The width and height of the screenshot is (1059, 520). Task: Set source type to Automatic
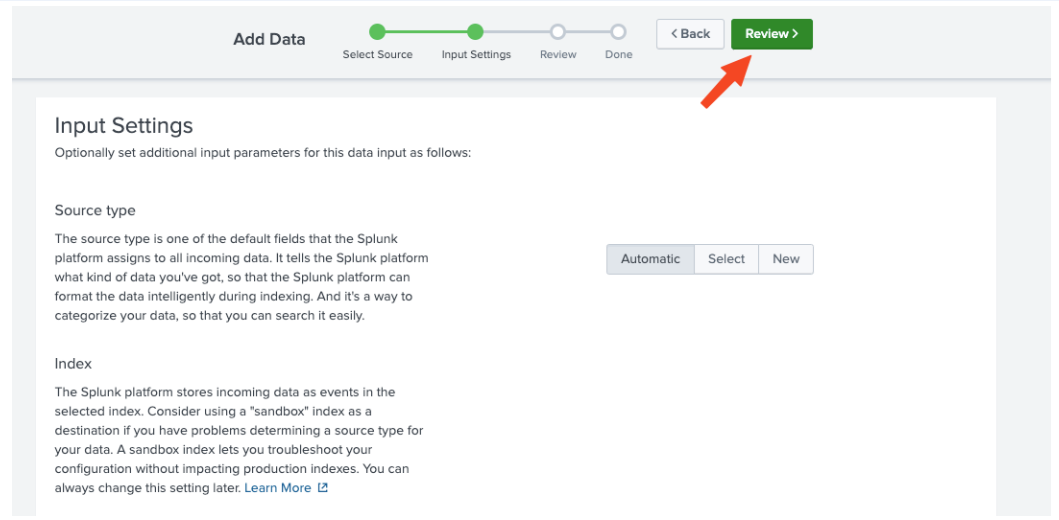(x=650, y=259)
